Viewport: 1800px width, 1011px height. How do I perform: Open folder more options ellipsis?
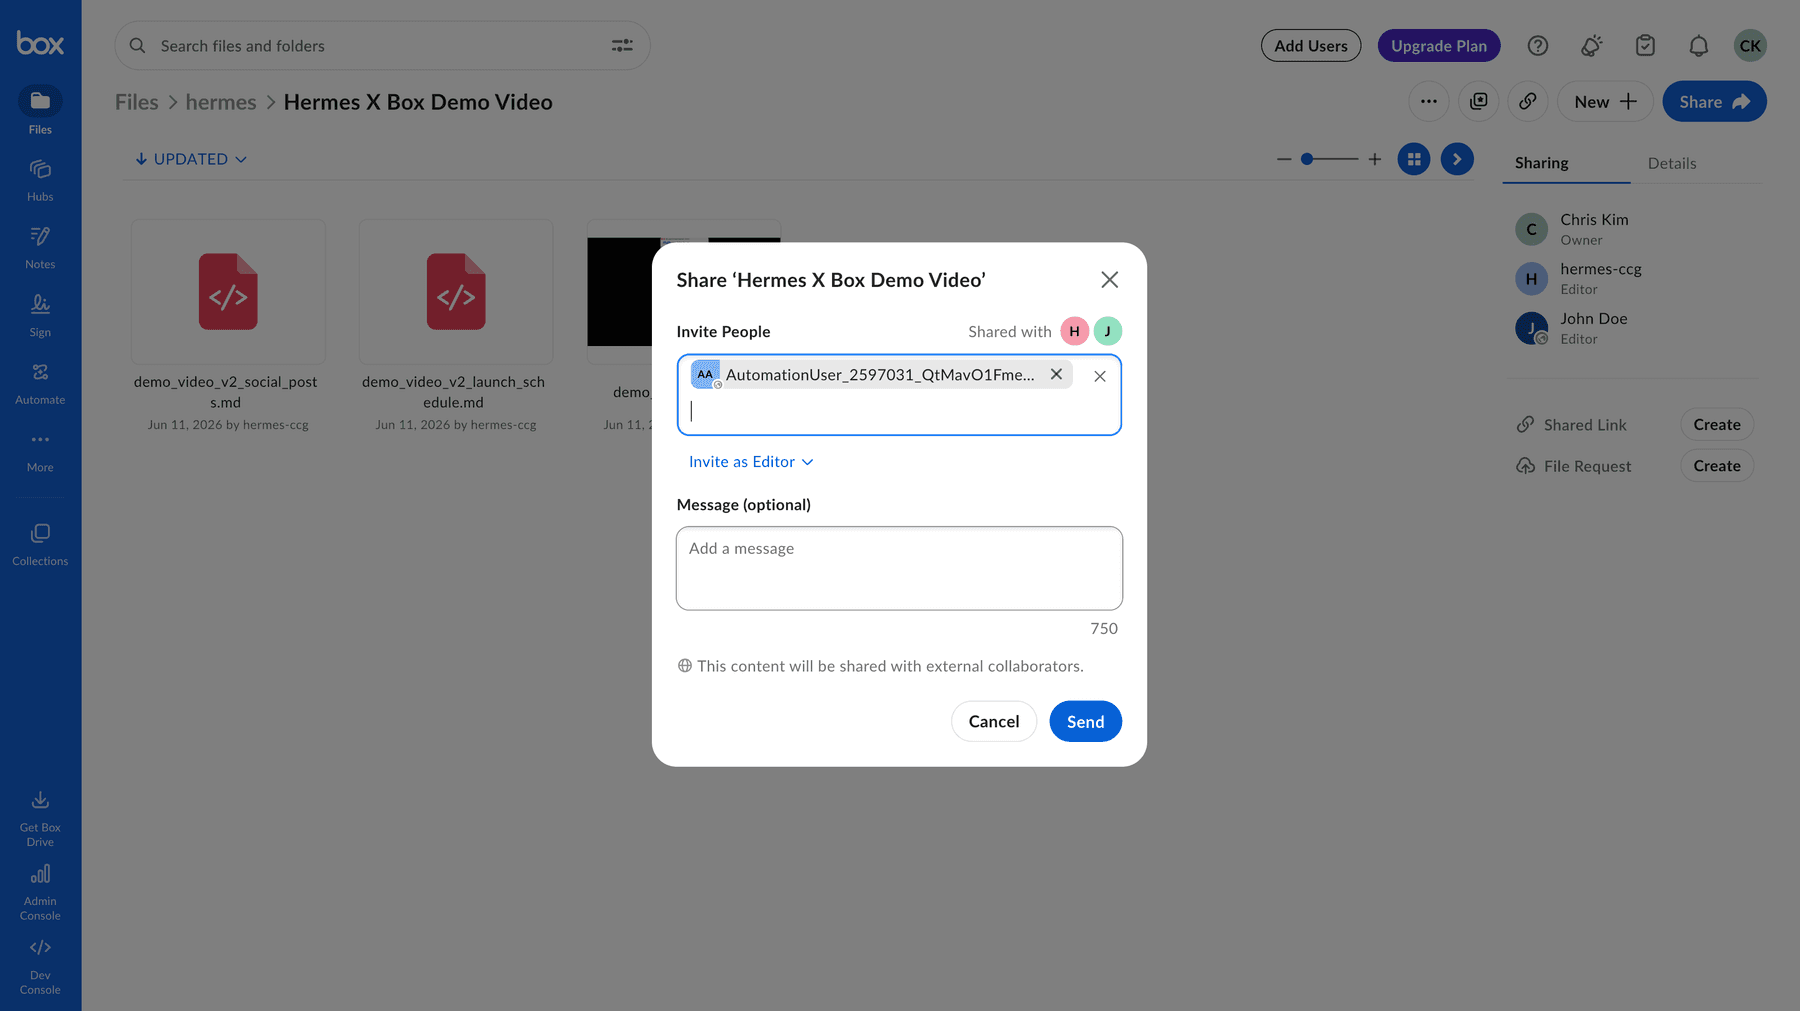click(1429, 101)
